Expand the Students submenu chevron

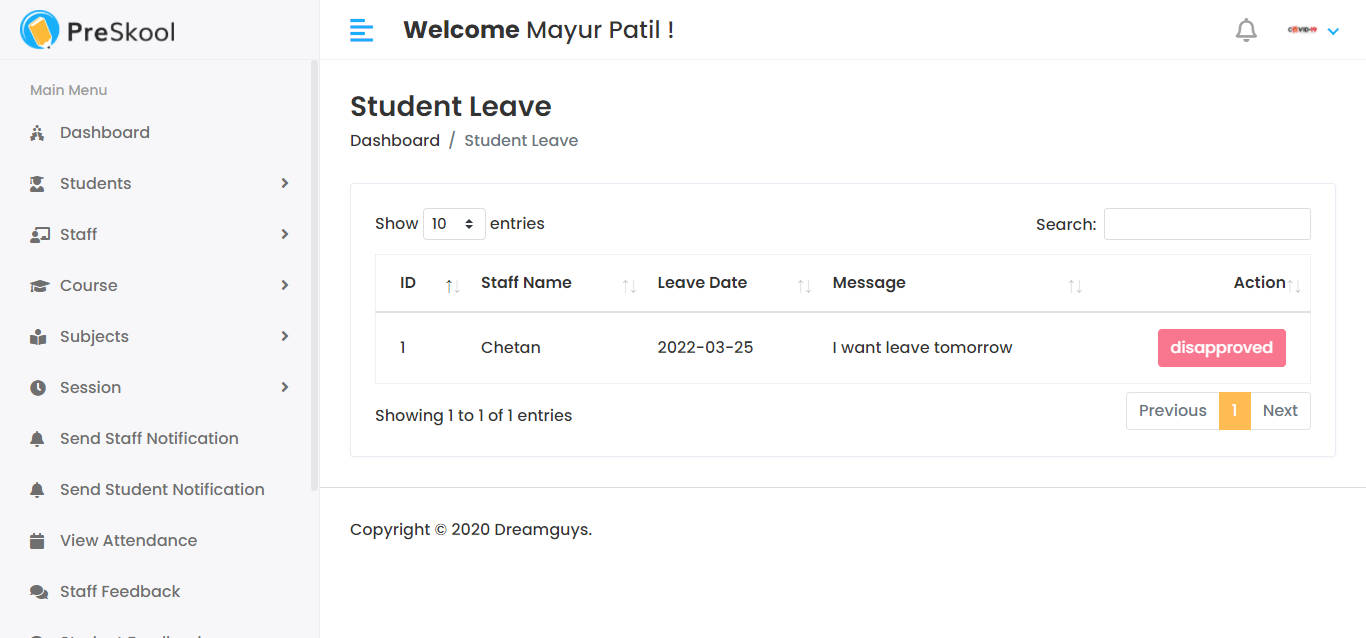(287, 183)
